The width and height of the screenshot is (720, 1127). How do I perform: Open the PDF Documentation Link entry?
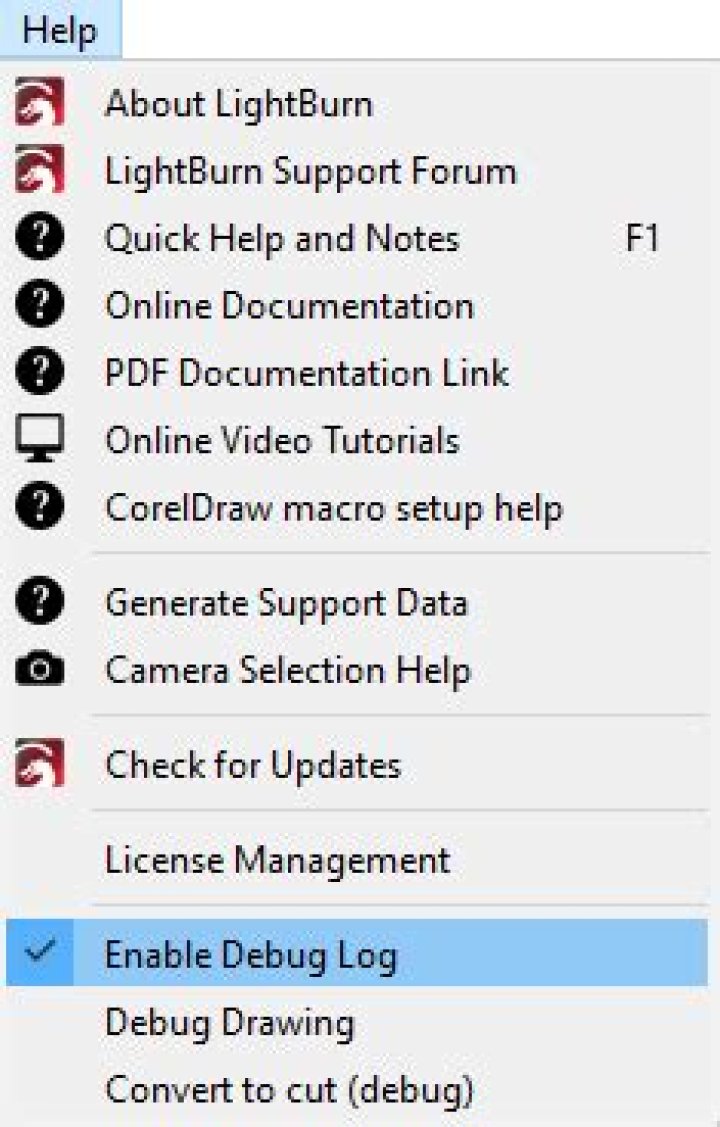(307, 373)
